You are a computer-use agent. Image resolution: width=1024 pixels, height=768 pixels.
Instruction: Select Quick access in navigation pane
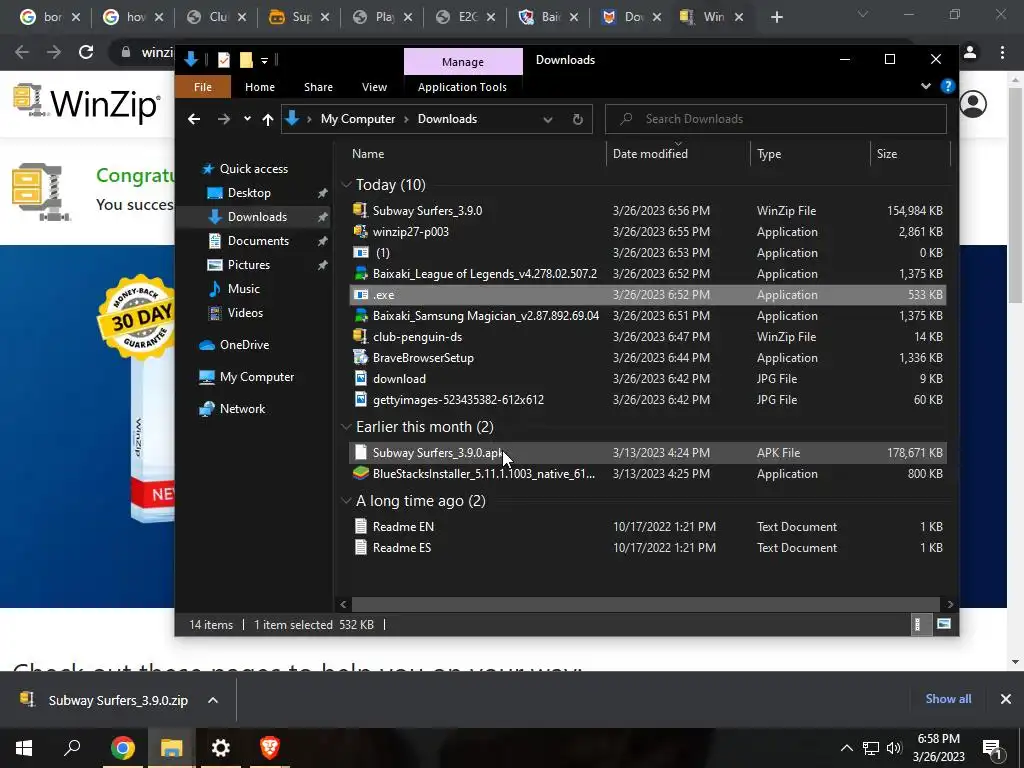click(253, 168)
